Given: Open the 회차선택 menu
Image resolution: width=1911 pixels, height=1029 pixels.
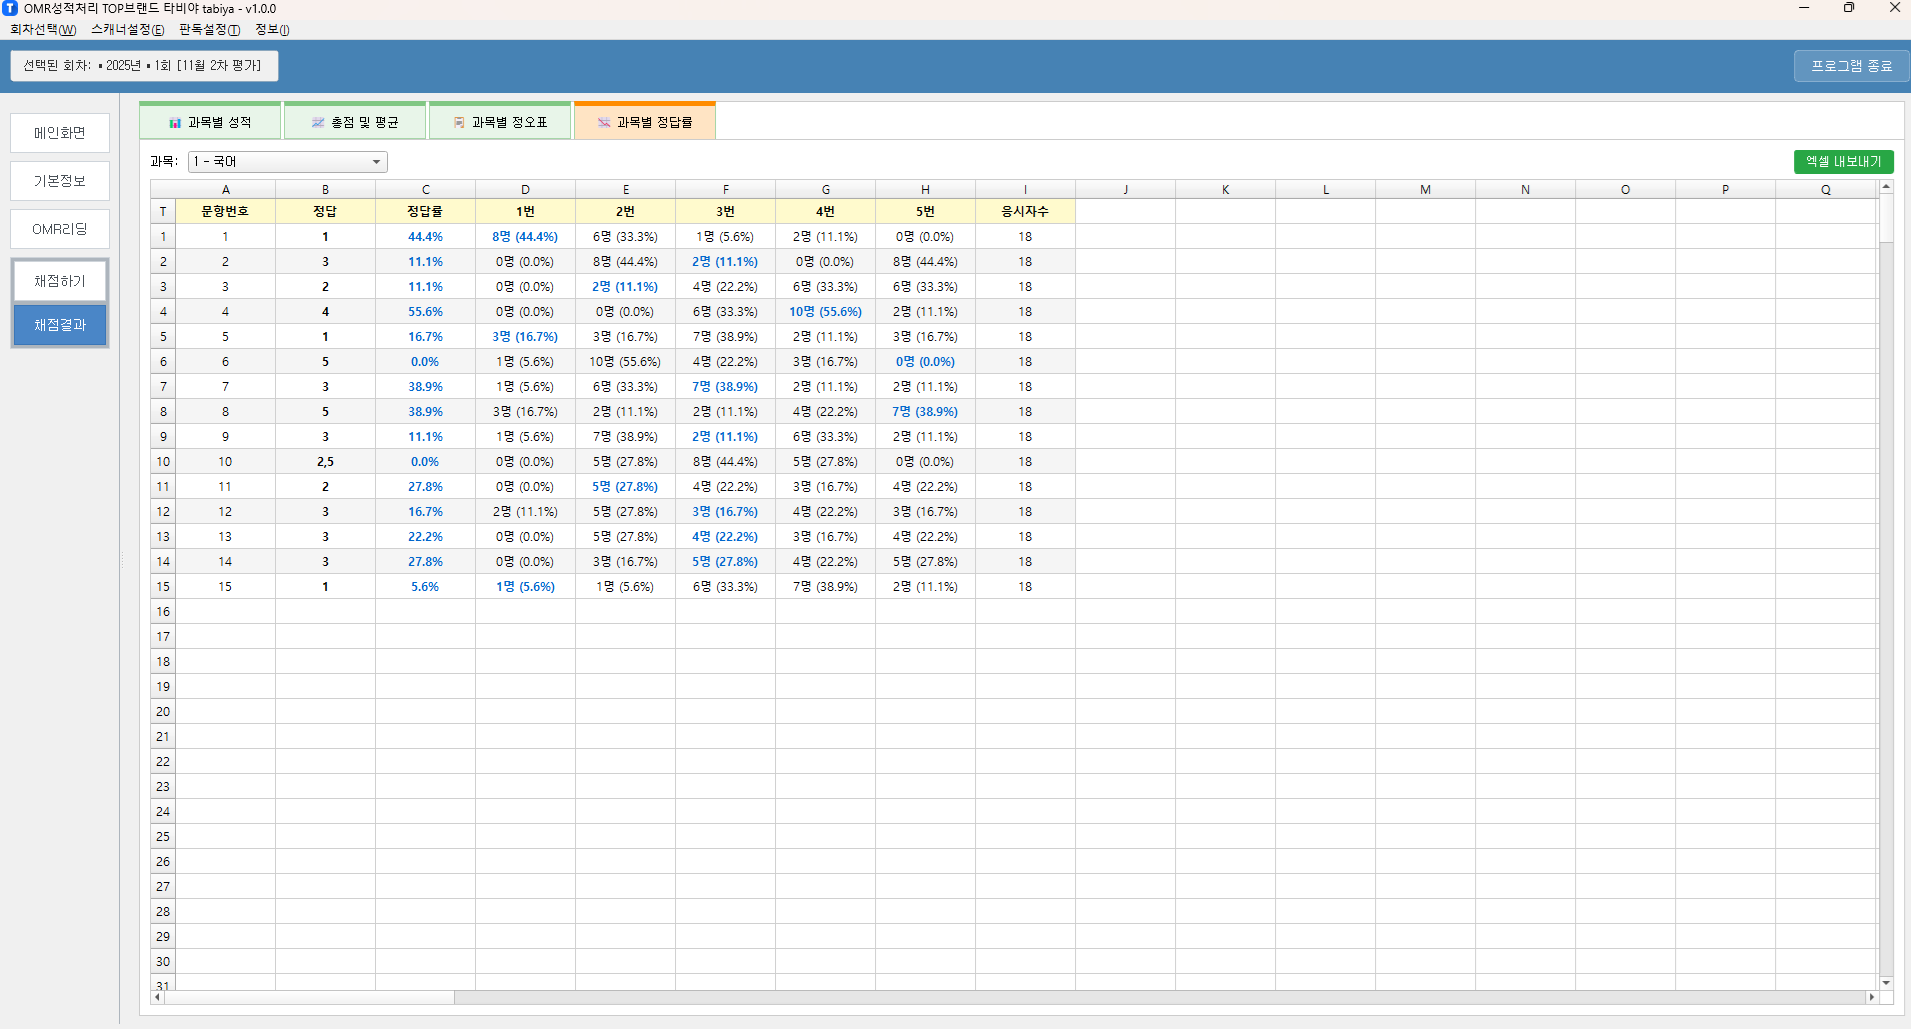Looking at the screenshot, I should coord(43,30).
